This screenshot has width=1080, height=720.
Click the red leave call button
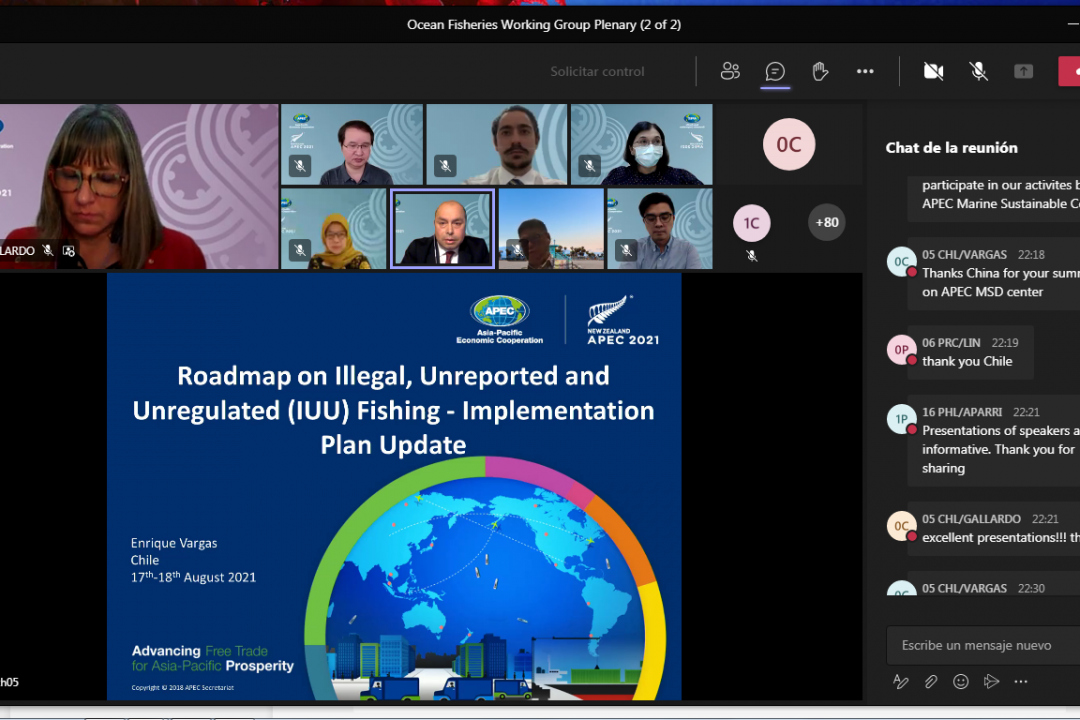coord(1069,71)
